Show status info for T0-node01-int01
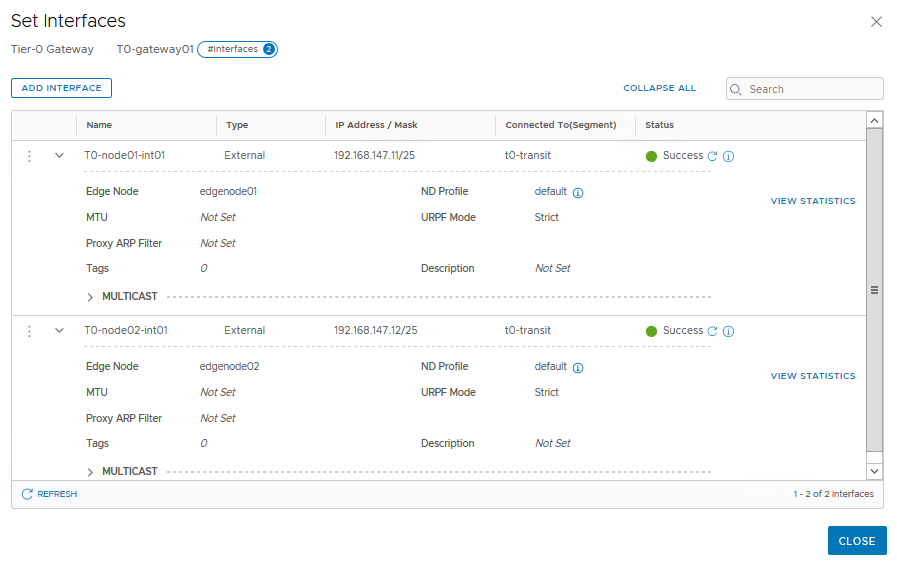 tap(729, 156)
